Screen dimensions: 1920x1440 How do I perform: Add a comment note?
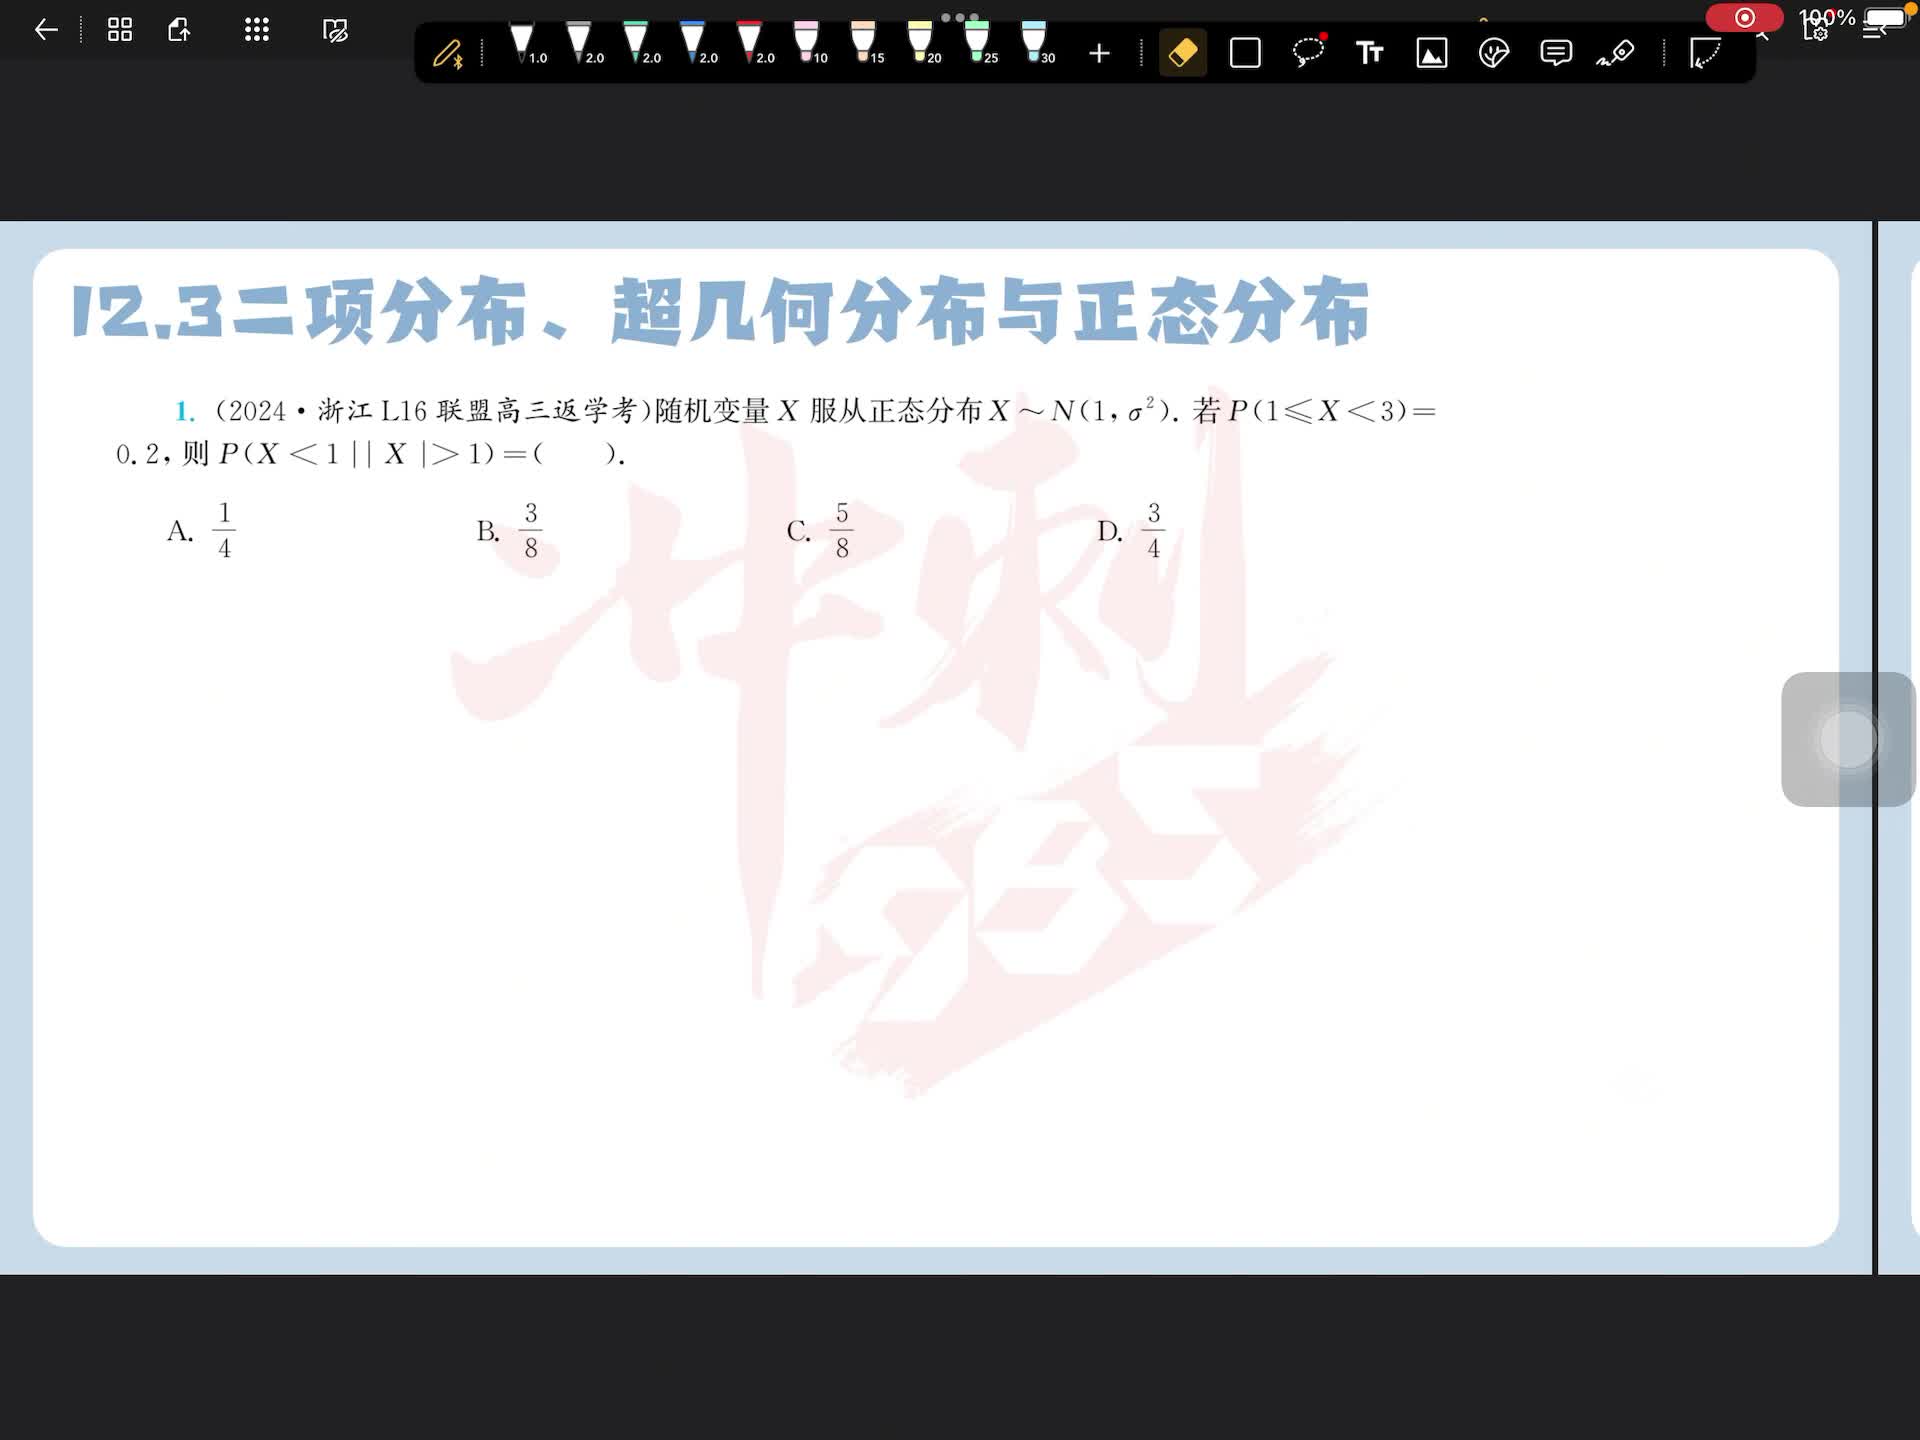click(1555, 52)
